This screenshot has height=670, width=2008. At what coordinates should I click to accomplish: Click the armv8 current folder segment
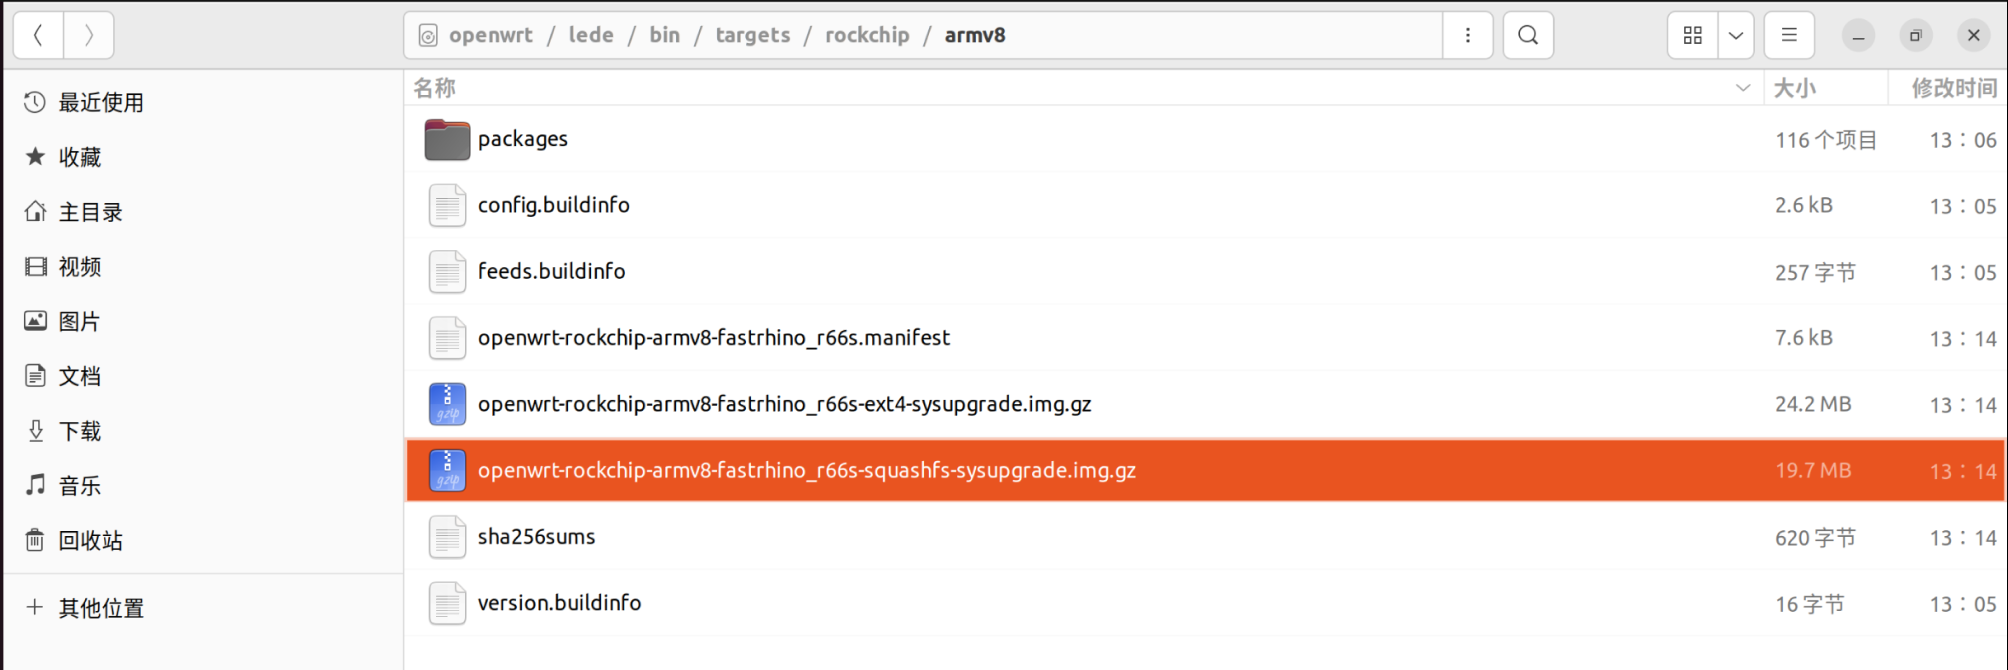pos(975,35)
